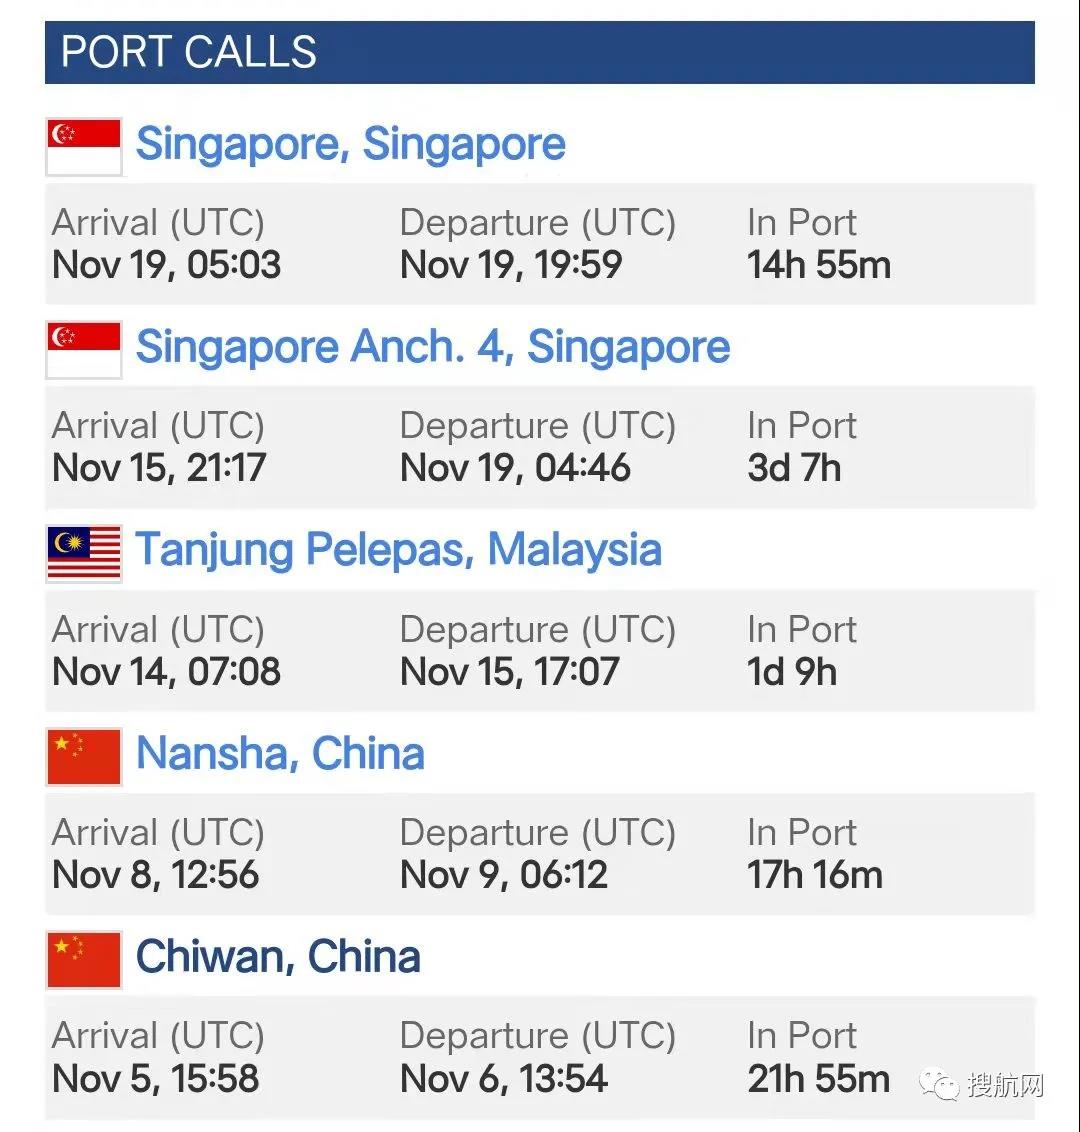Viewport: 1080px width, 1132px height.
Task: Click the flag next to Singapore Anch. 4
Action: 84,349
